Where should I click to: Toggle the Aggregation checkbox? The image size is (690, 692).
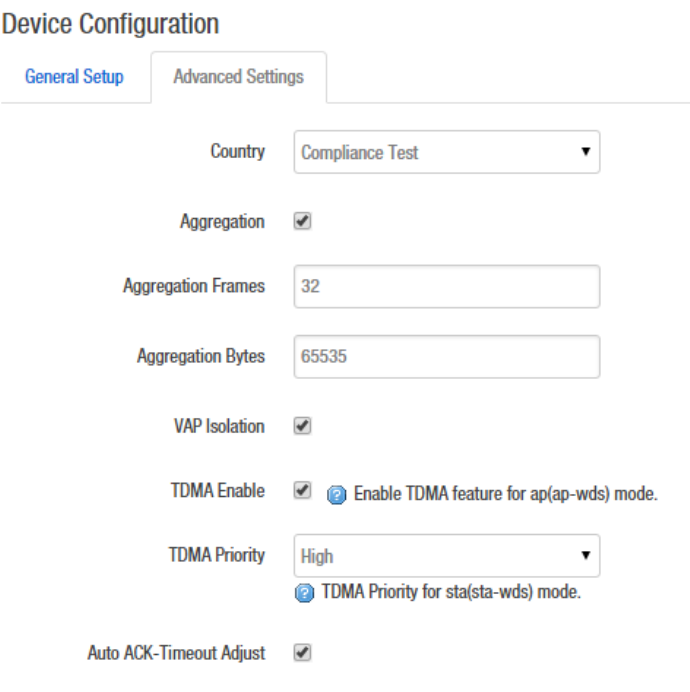click(x=302, y=223)
